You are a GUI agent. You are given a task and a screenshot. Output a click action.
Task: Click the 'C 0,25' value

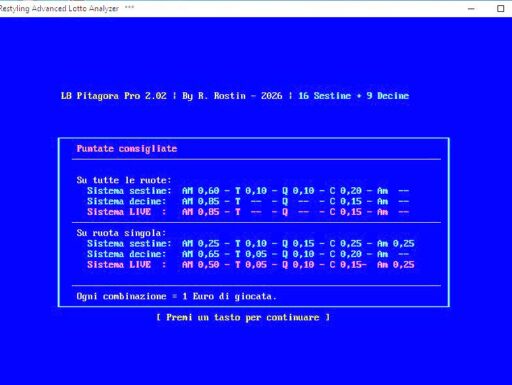(346, 244)
